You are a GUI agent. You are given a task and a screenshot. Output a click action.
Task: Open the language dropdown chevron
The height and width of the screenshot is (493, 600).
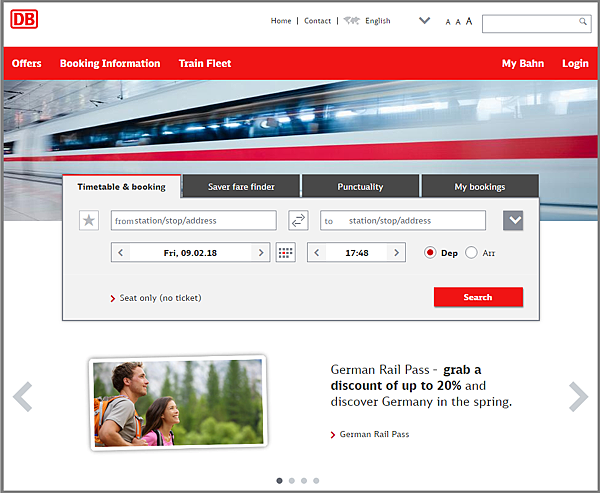click(424, 20)
